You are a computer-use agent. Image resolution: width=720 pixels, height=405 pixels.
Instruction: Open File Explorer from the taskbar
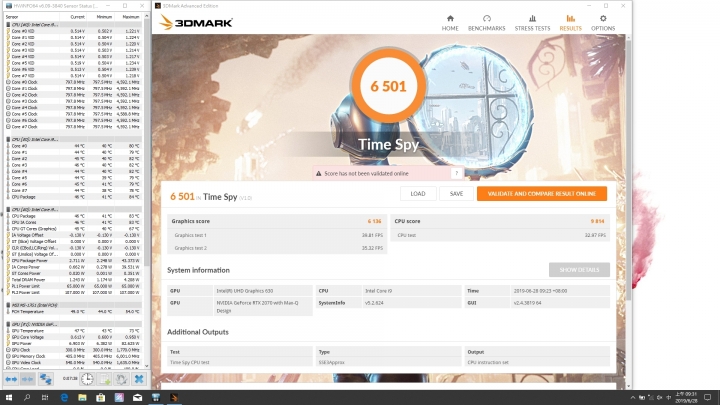82,398
